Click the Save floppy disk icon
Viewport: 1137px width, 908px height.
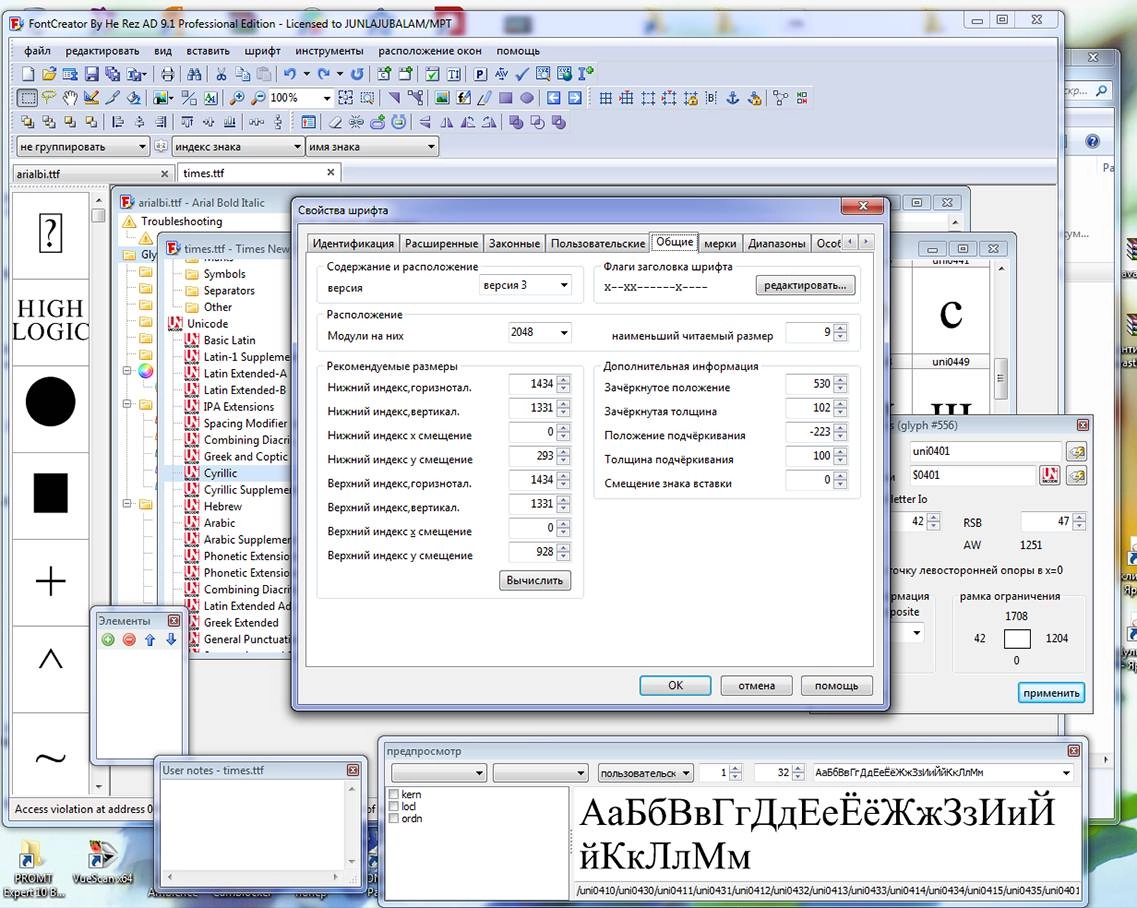pyautogui.click(x=91, y=74)
